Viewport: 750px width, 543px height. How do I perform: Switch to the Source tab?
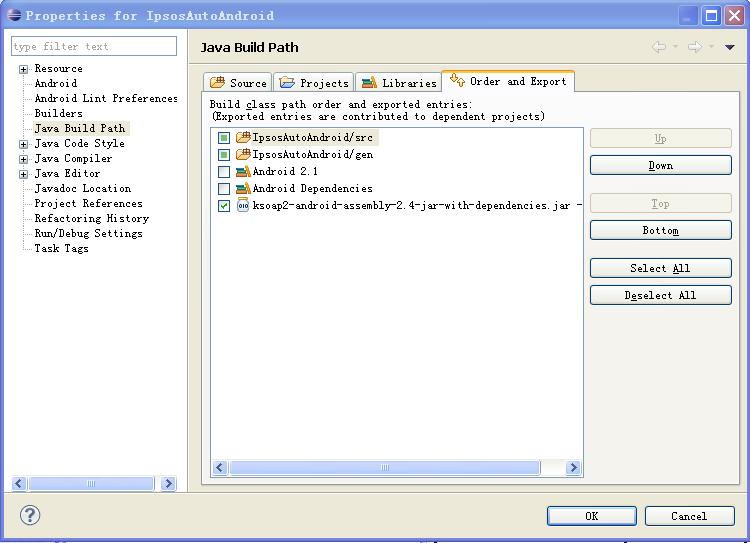pyautogui.click(x=238, y=82)
